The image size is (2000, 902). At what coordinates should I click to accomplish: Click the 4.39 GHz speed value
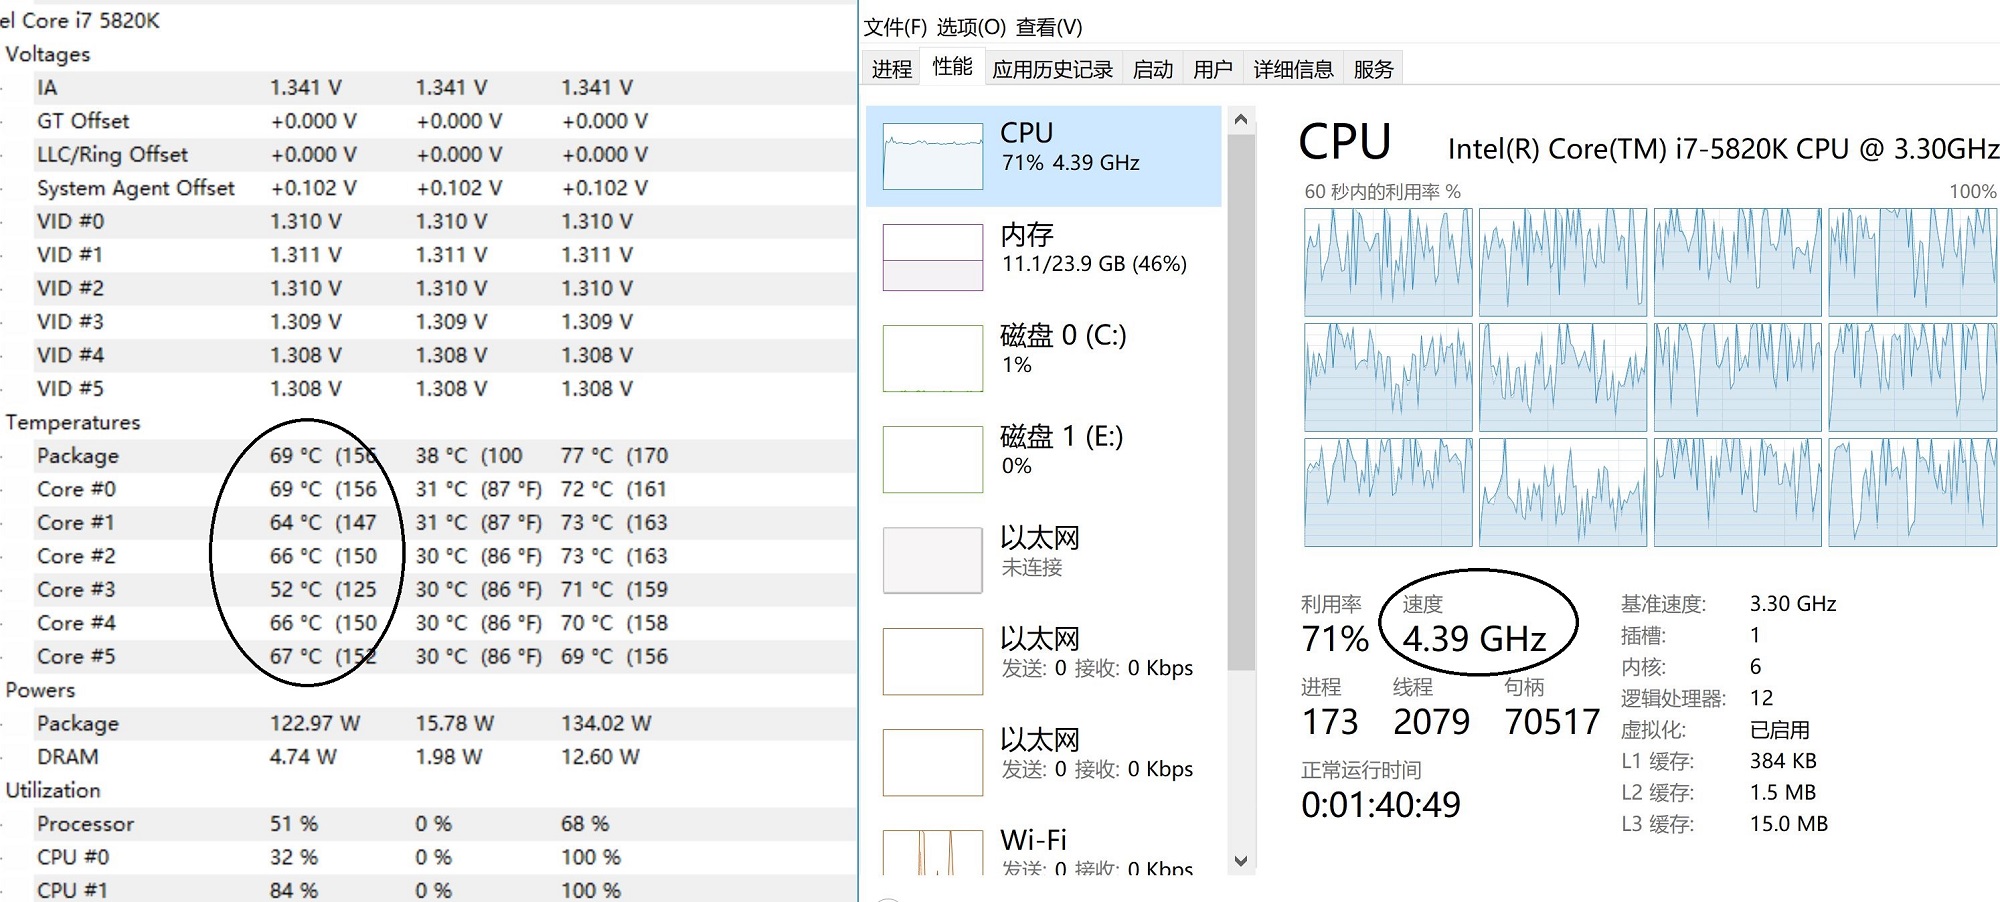pos(1474,639)
